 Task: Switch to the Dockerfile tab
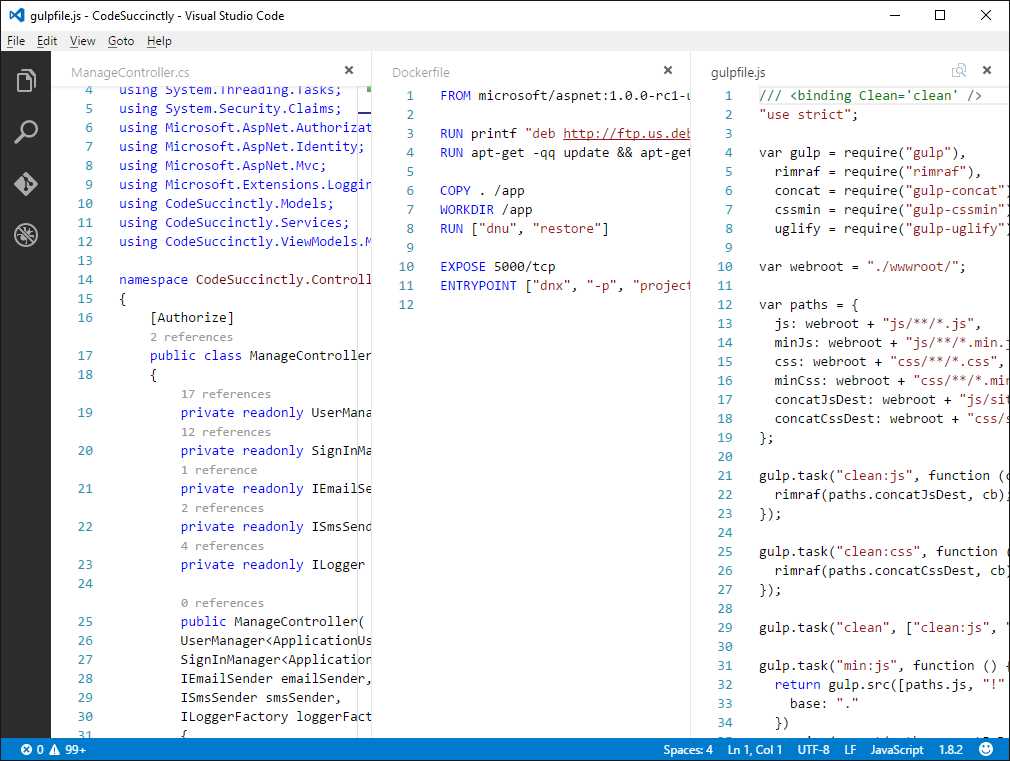pos(420,71)
